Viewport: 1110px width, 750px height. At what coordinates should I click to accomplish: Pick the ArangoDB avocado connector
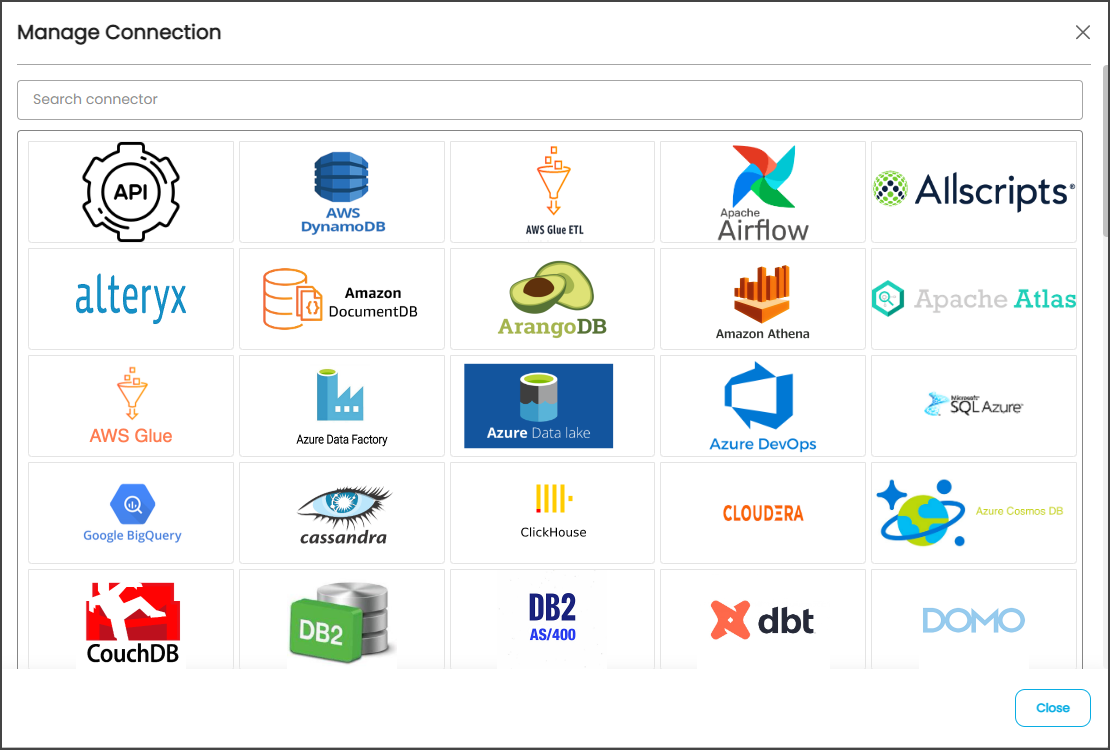point(552,299)
